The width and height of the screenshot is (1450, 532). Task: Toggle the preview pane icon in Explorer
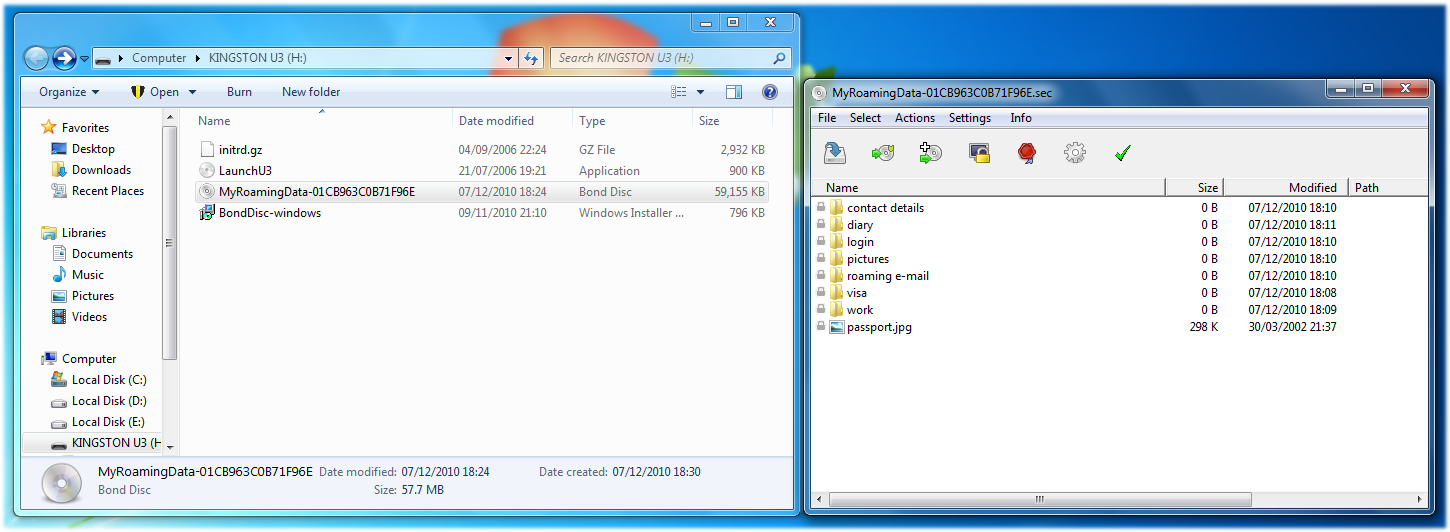pyautogui.click(x=734, y=92)
